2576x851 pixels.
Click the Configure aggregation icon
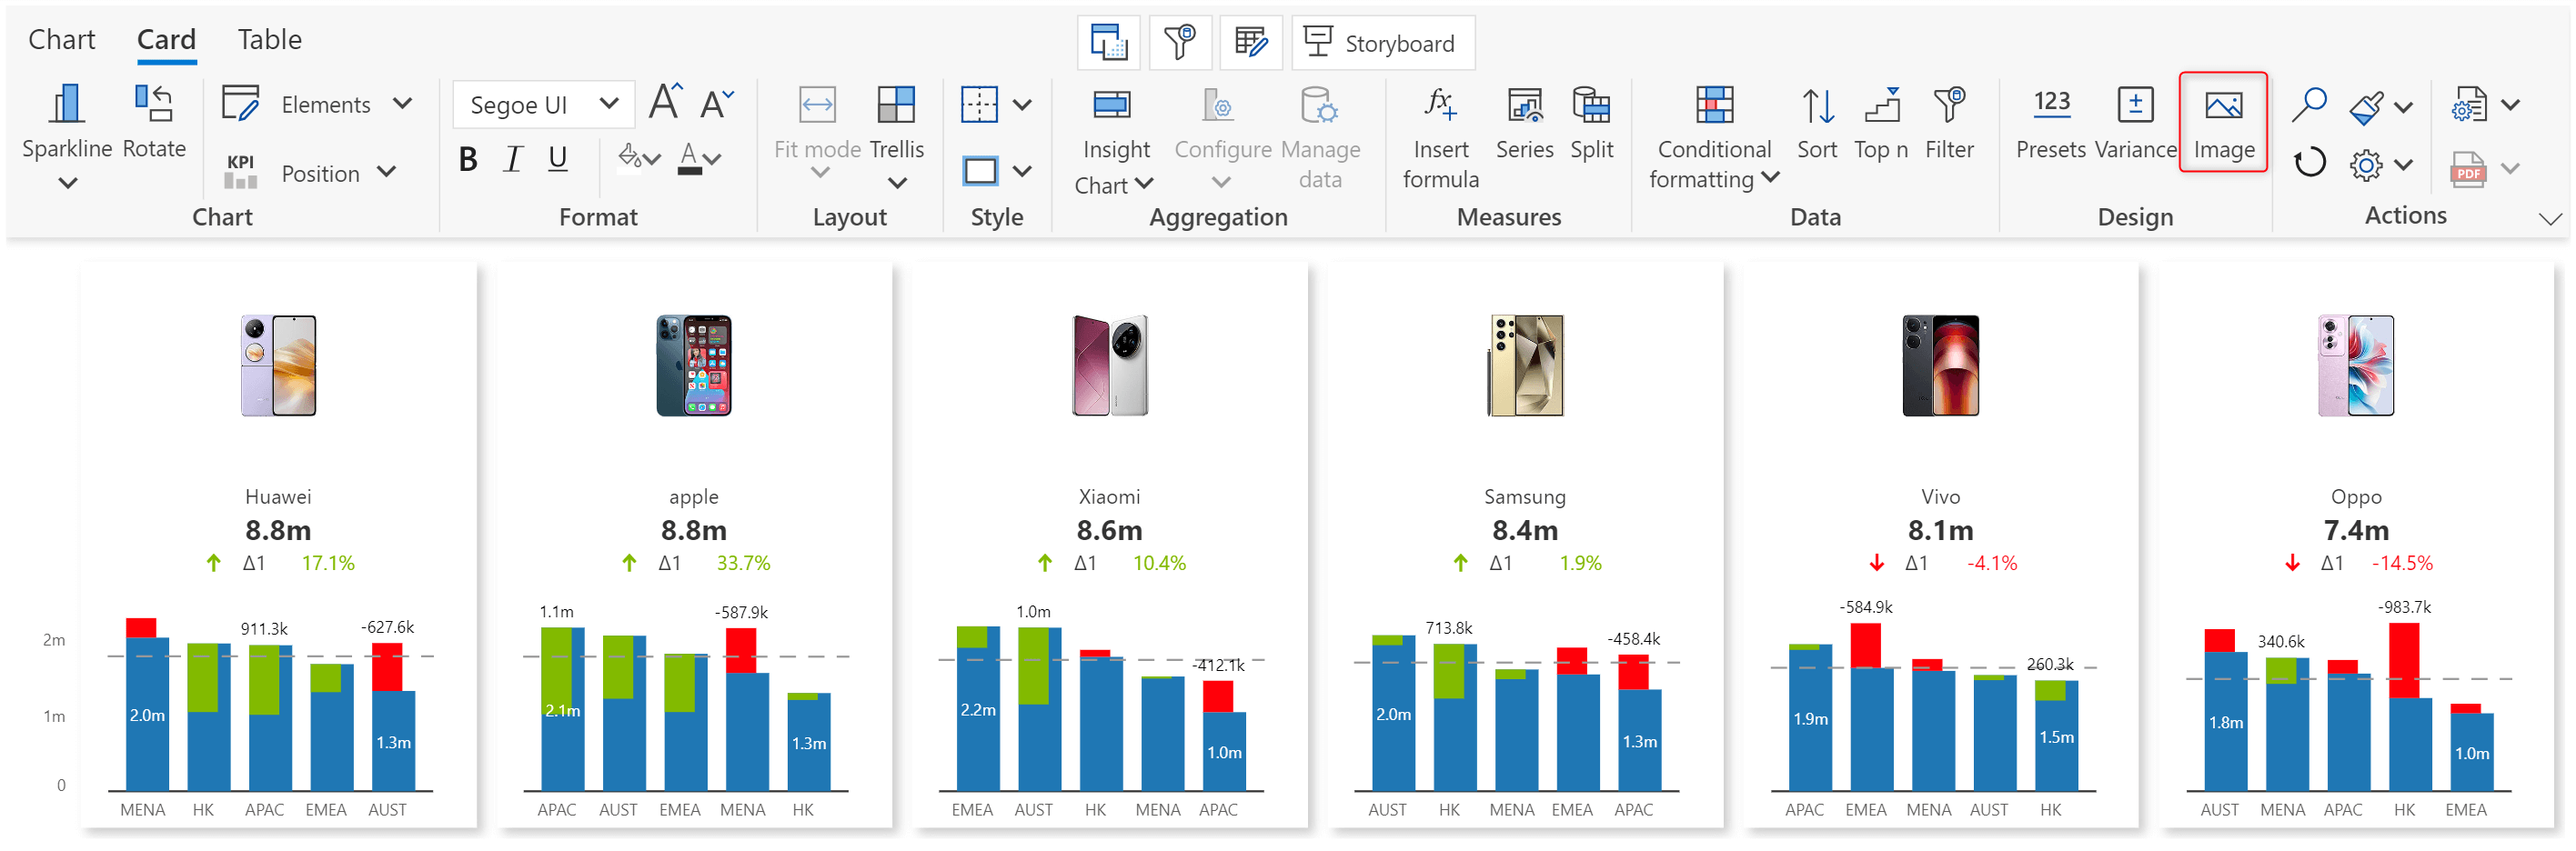pos(1217,105)
